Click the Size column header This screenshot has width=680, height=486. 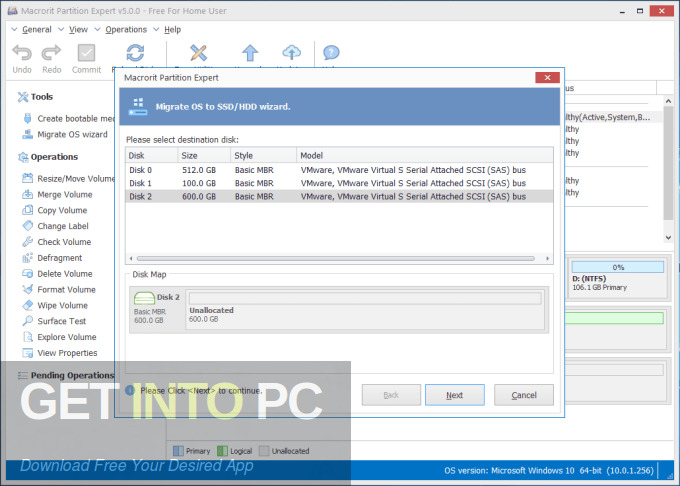tap(204, 155)
